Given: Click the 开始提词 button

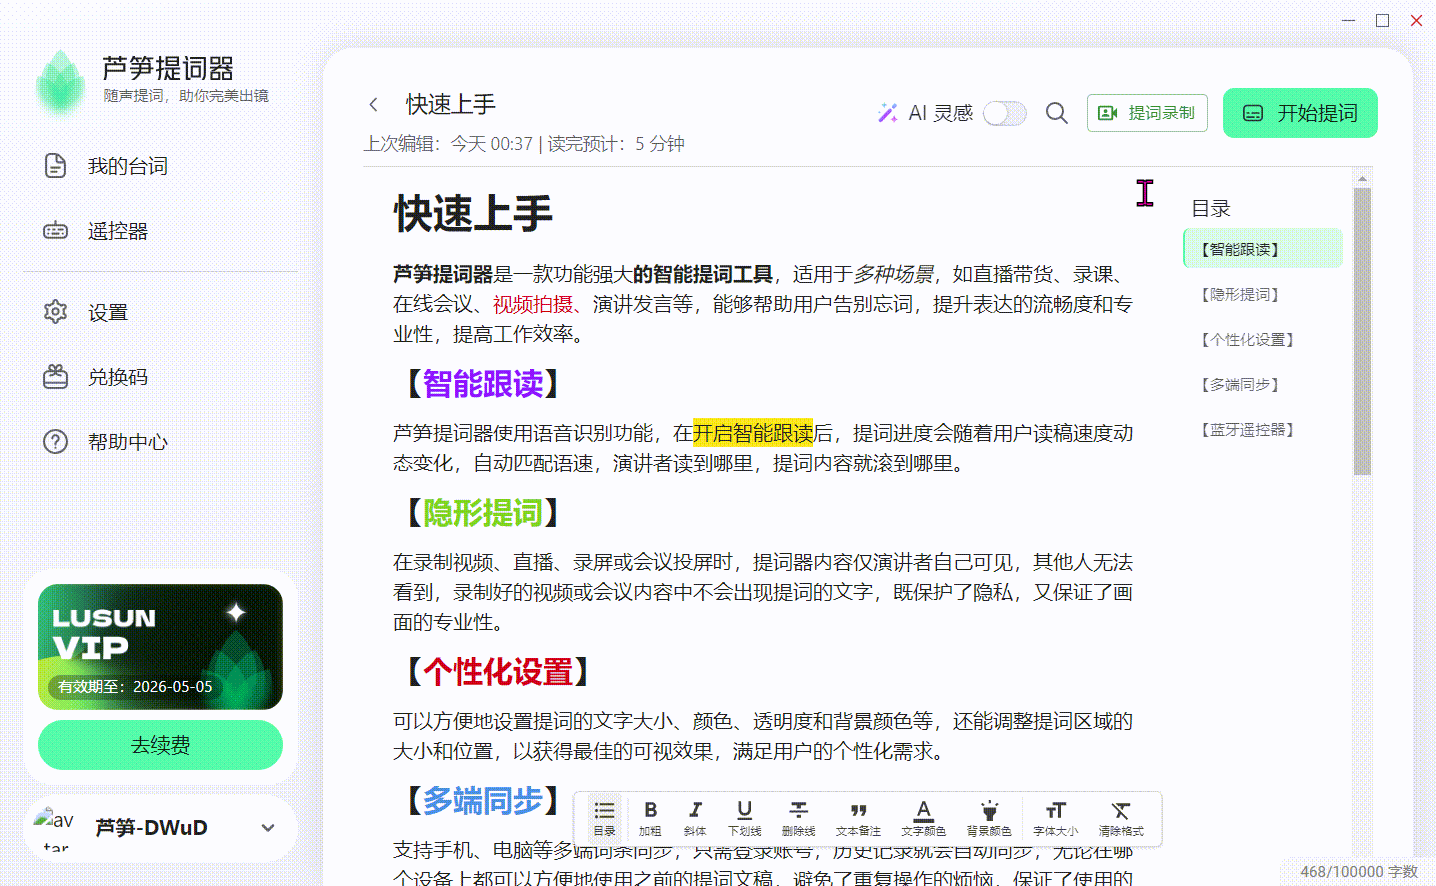Looking at the screenshot, I should [x=1299, y=113].
